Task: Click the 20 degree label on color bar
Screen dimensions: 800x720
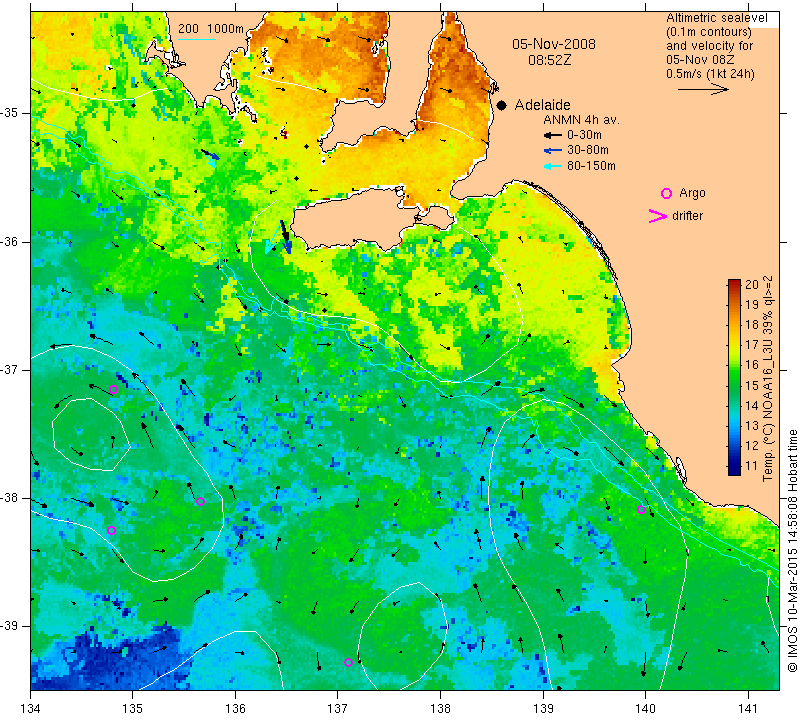Action: tap(752, 285)
